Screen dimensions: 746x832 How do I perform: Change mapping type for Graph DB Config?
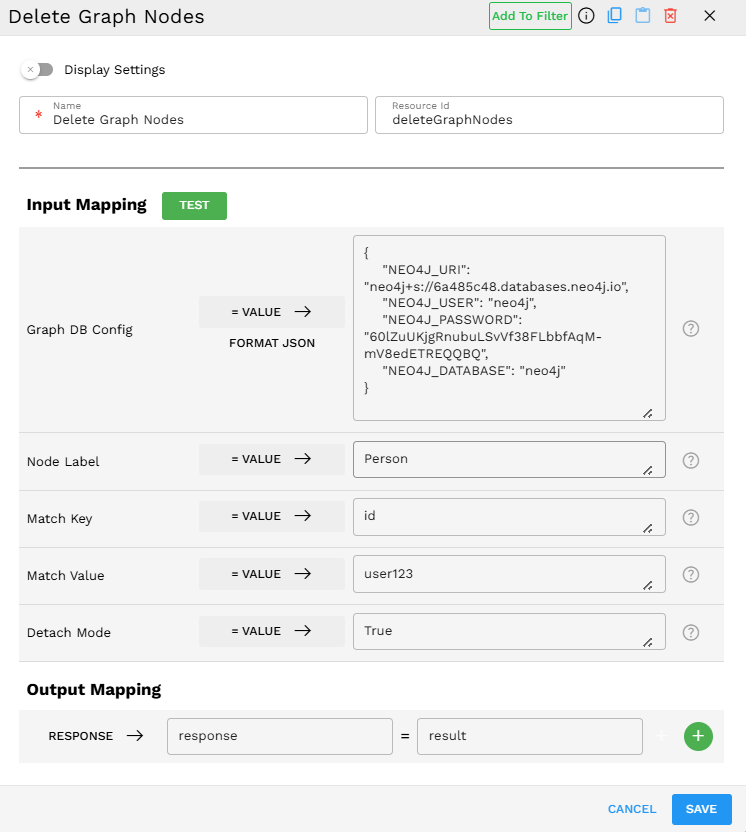tap(272, 312)
